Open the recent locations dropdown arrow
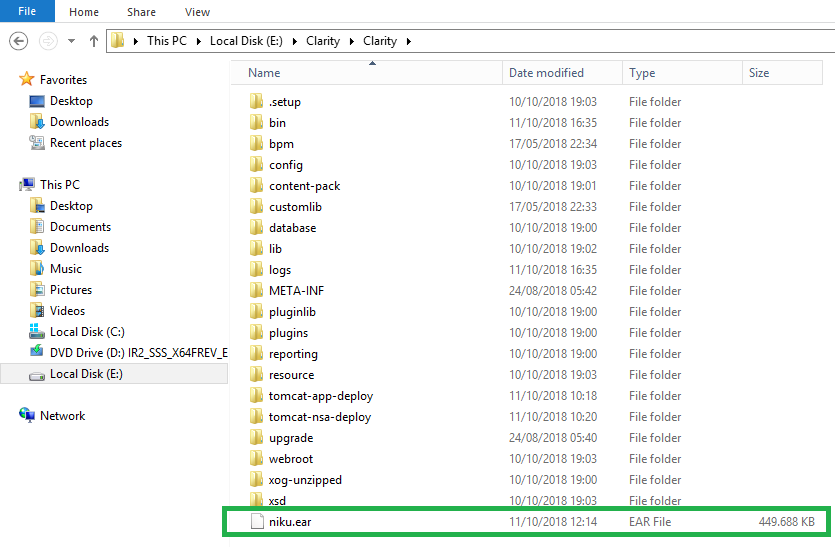Screen dimensions: 835x547 [71, 41]
